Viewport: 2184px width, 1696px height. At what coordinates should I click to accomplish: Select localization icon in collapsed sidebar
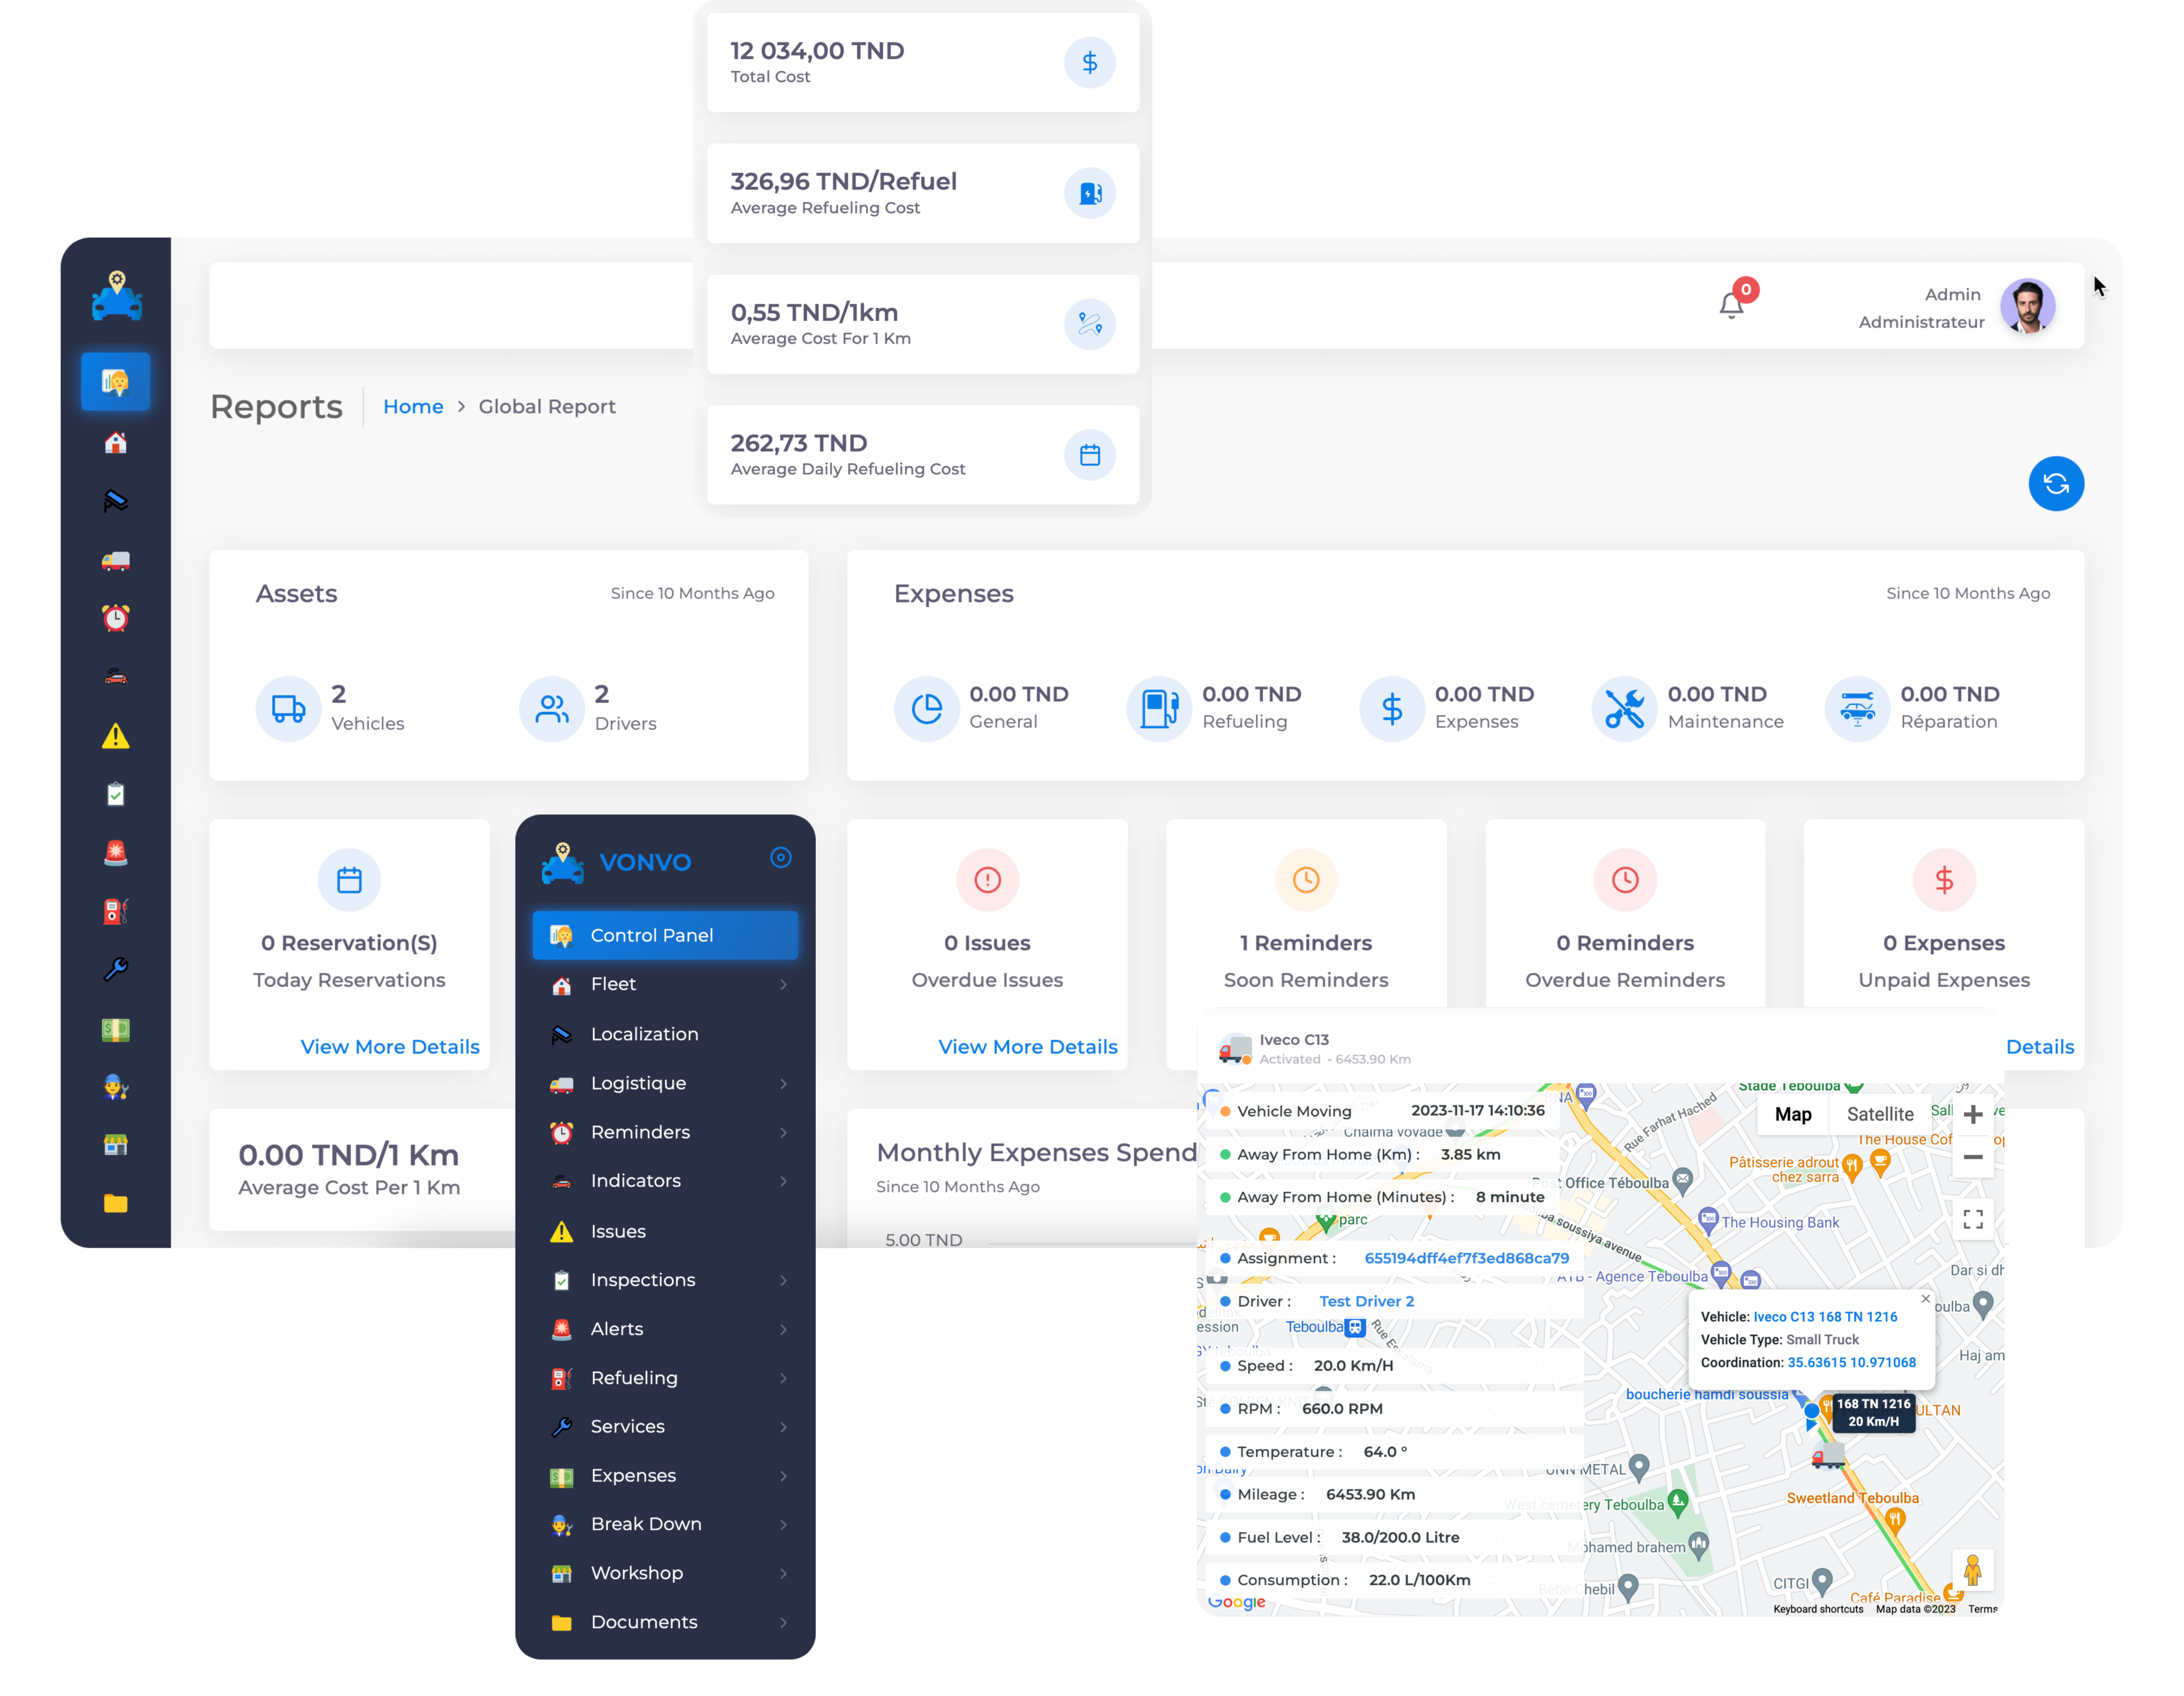(116, 501)
